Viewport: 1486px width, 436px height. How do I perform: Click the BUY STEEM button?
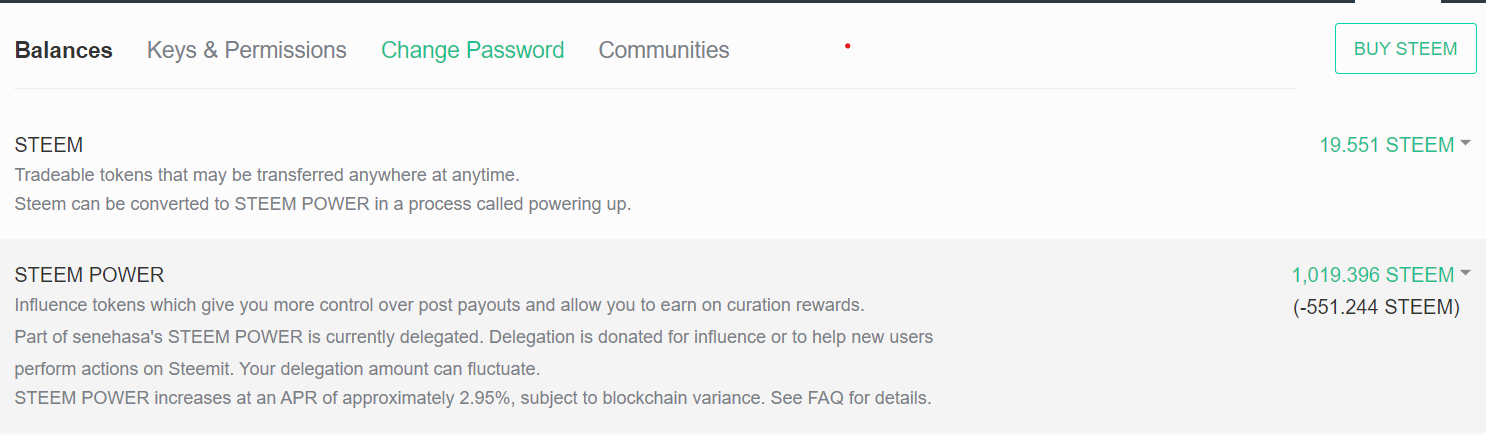coord(1405,49)
